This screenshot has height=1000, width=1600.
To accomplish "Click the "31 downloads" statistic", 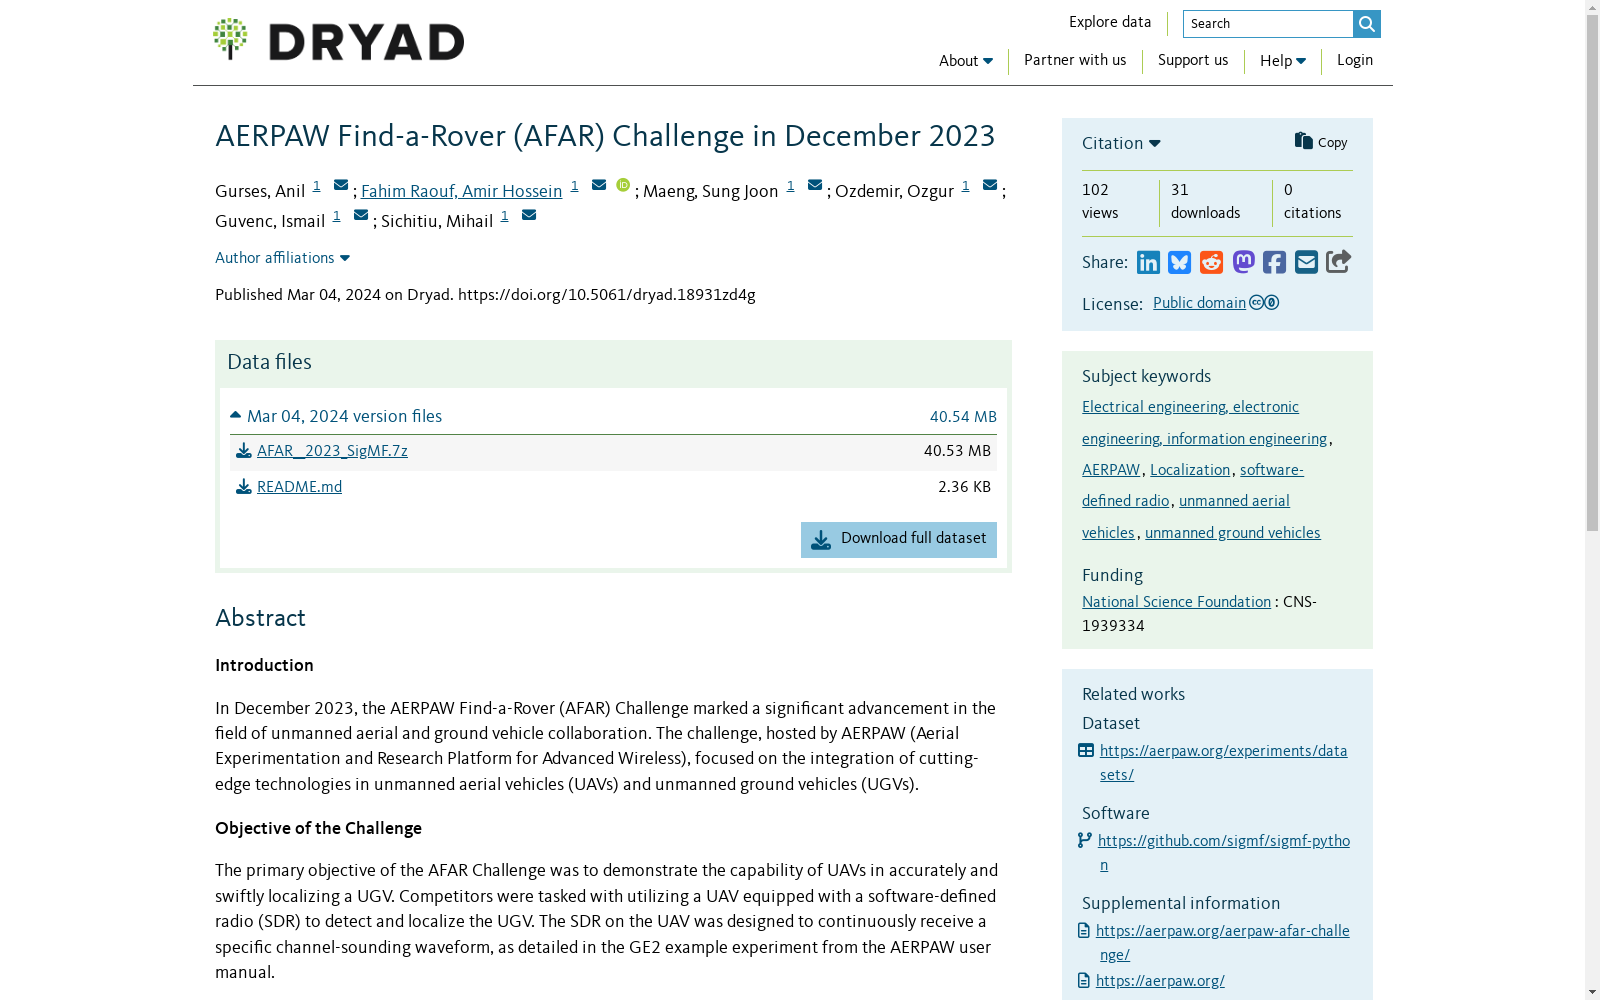I will coord(1205,202).
